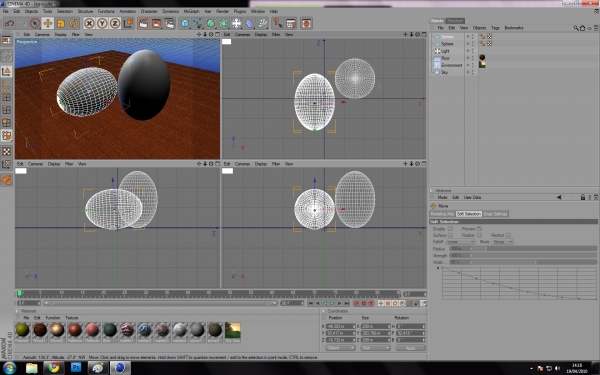Open the Help menu
The height and width of the screenshot is (375, 600).
(274, 11)
